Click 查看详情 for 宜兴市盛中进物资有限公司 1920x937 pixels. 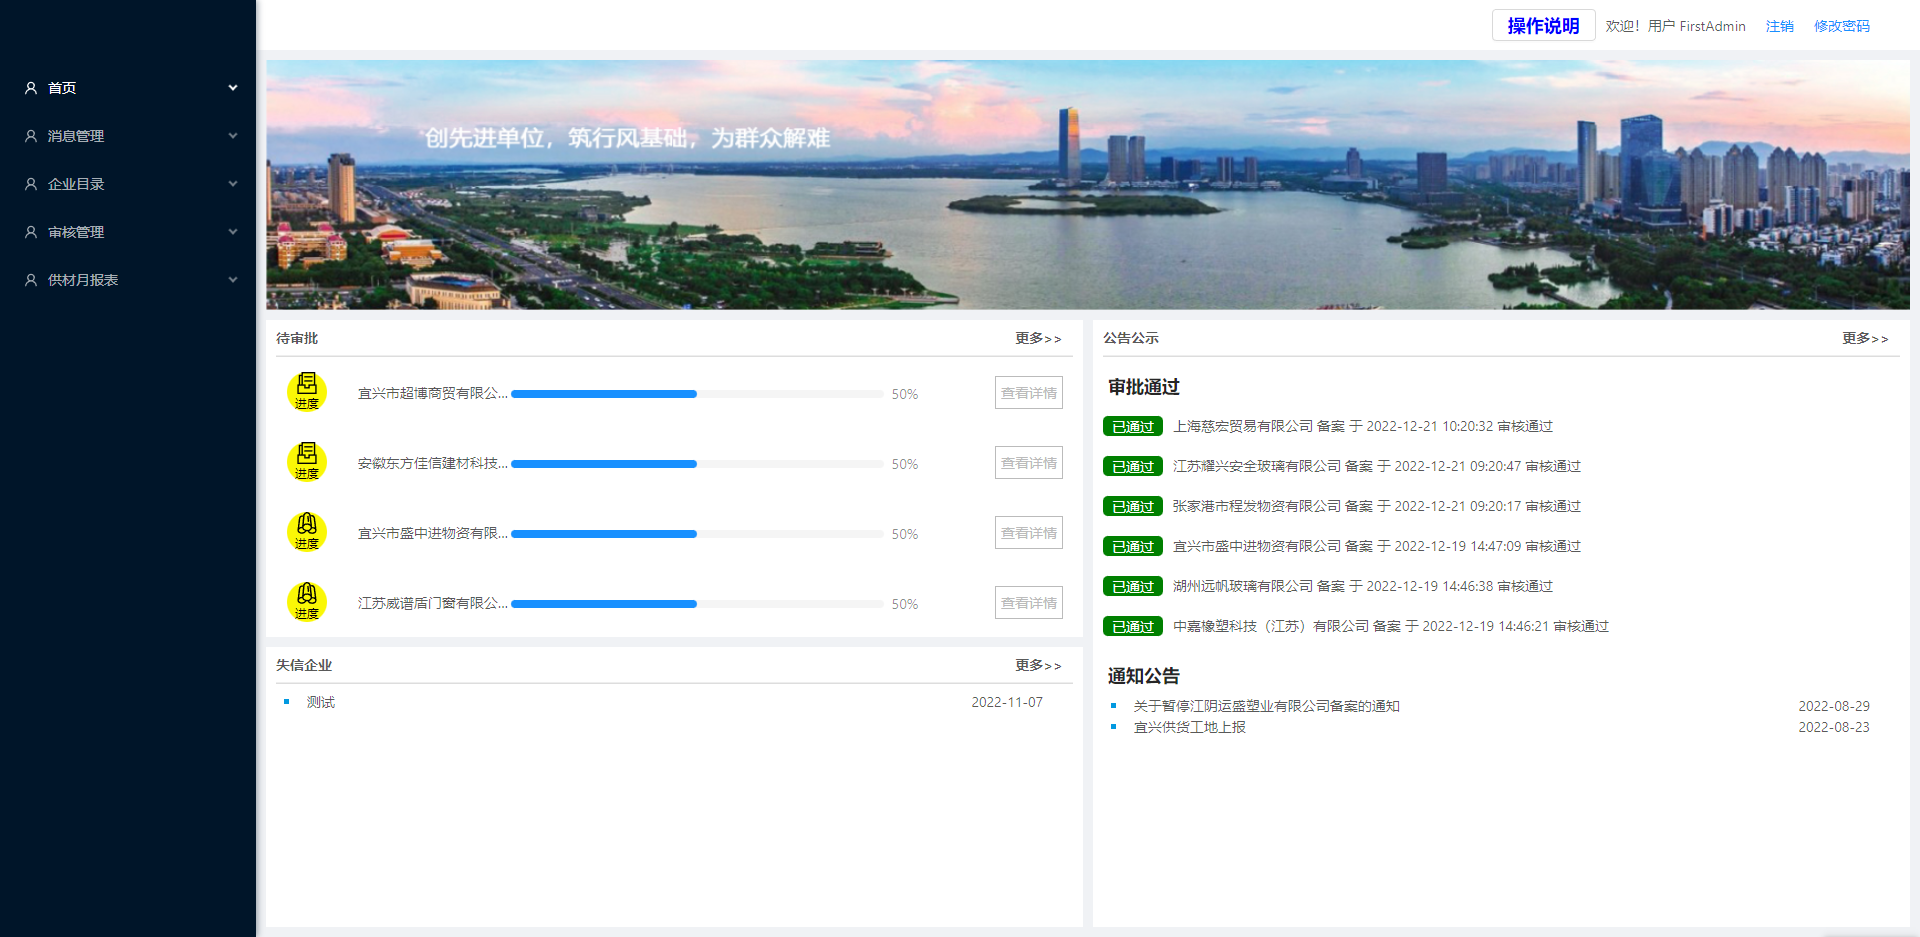click(1028, 533)
